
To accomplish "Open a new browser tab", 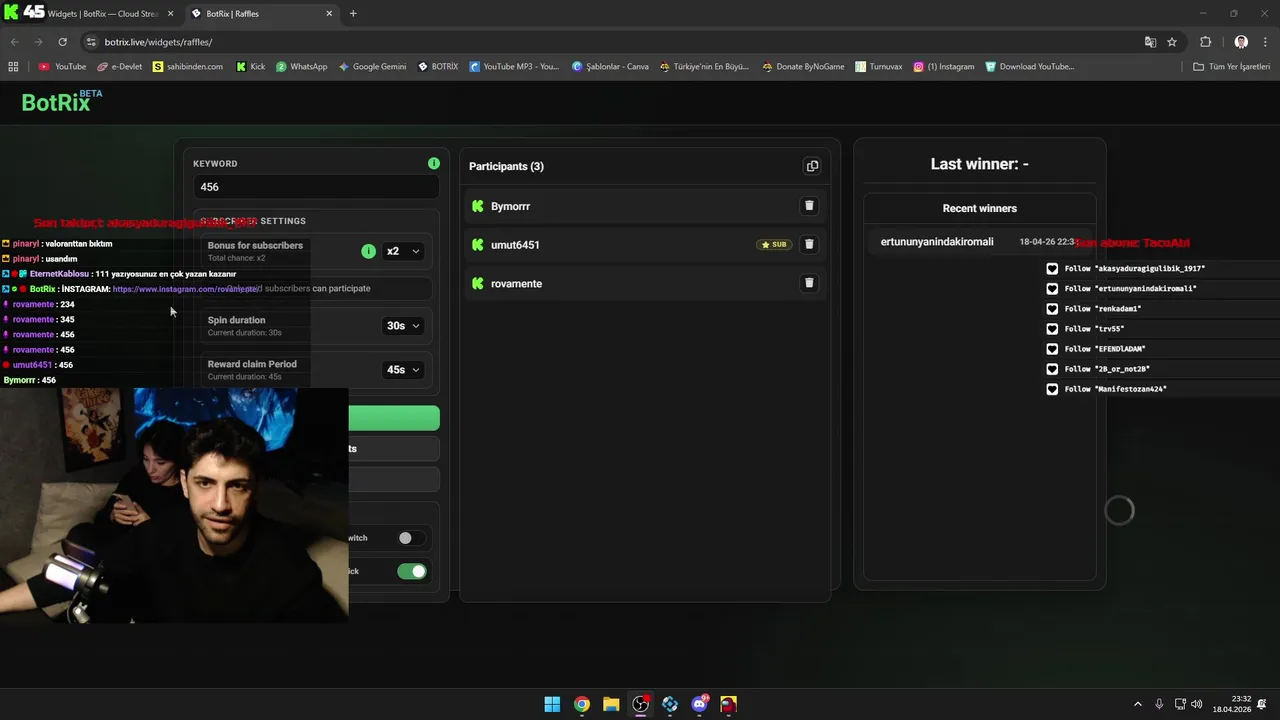I will click(x=353, y=14).
